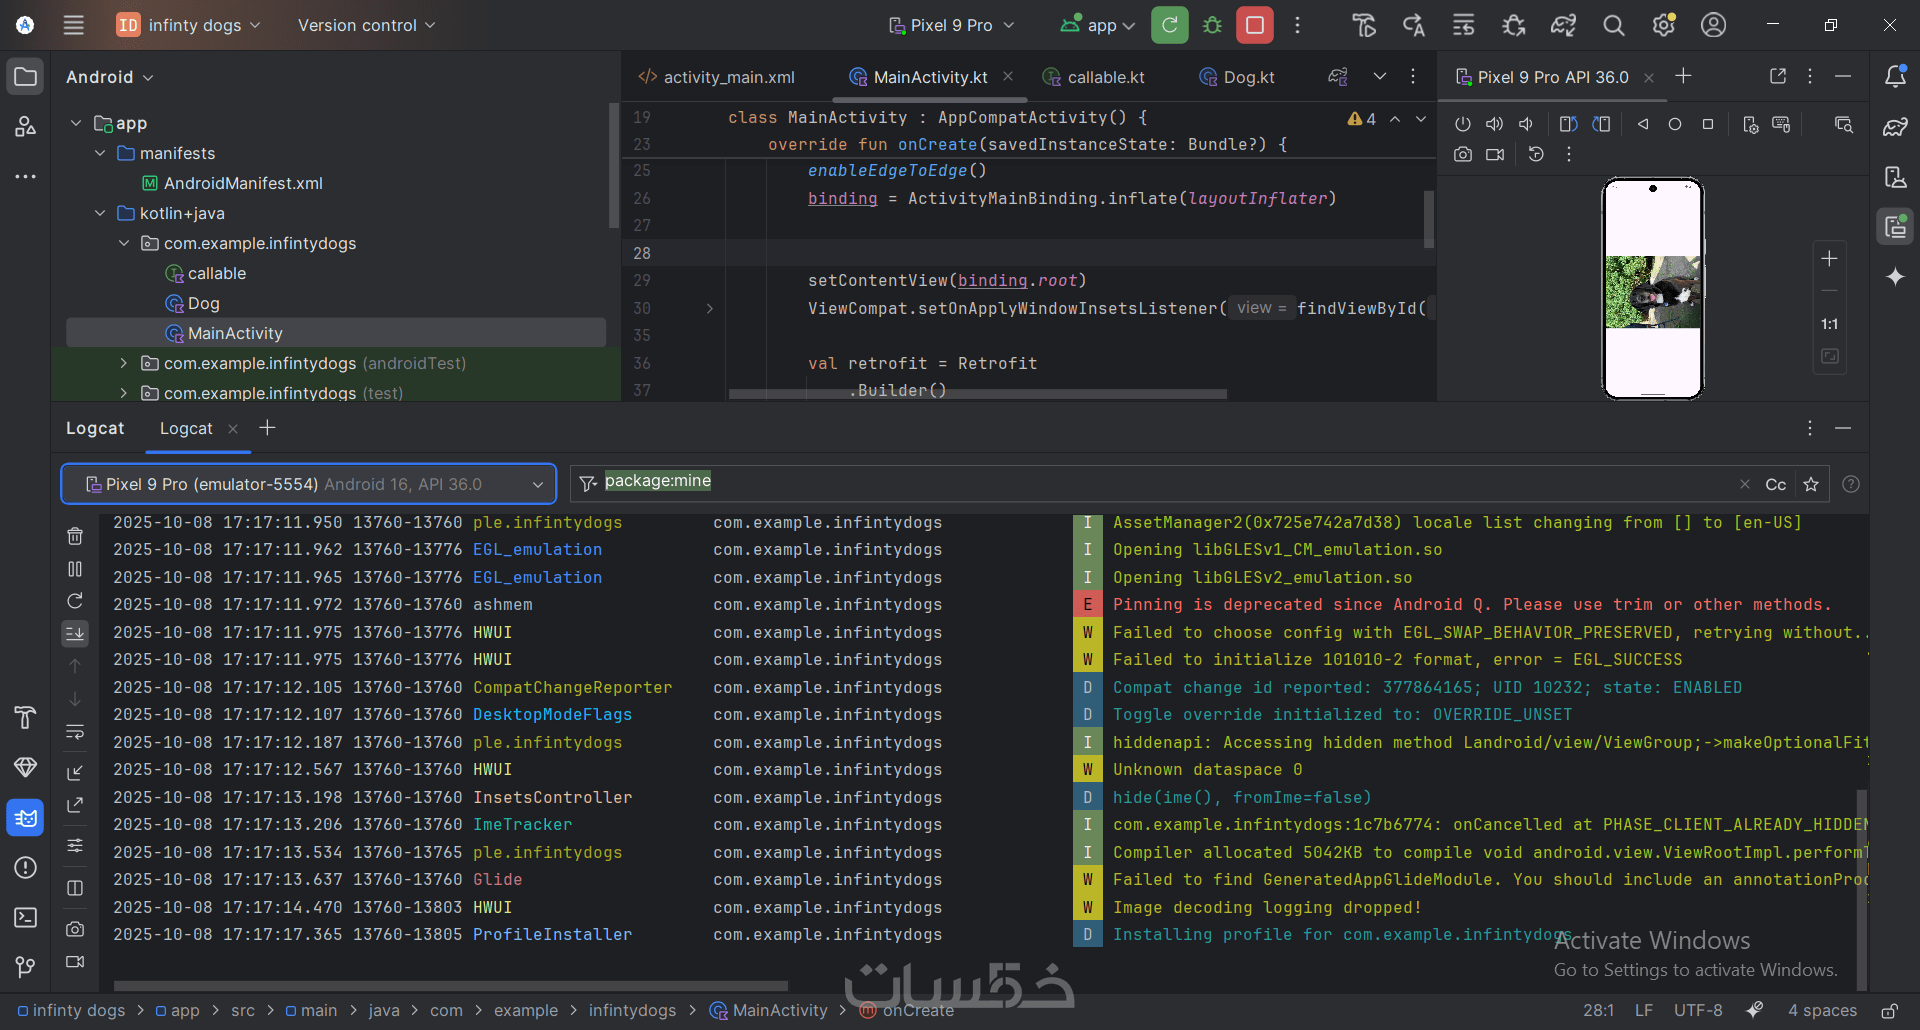The height and width of the screenshot is (1030, 1920).
Task: Open Pixel 9 Pro device selector in toolbar
Action: click(951, 25)
